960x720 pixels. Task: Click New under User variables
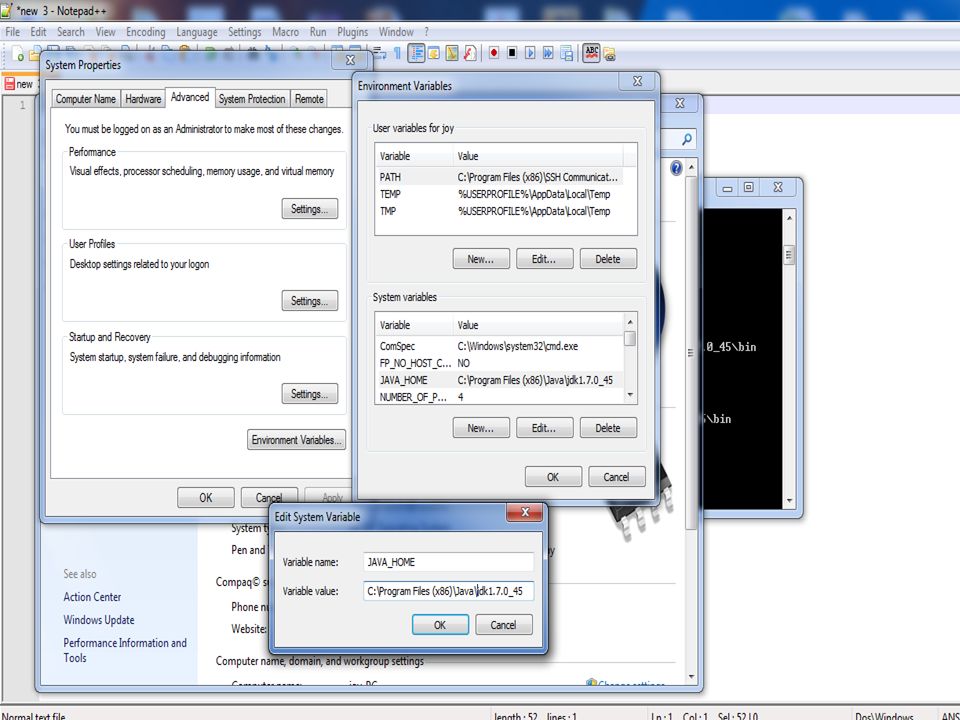(x=481, y=259)
